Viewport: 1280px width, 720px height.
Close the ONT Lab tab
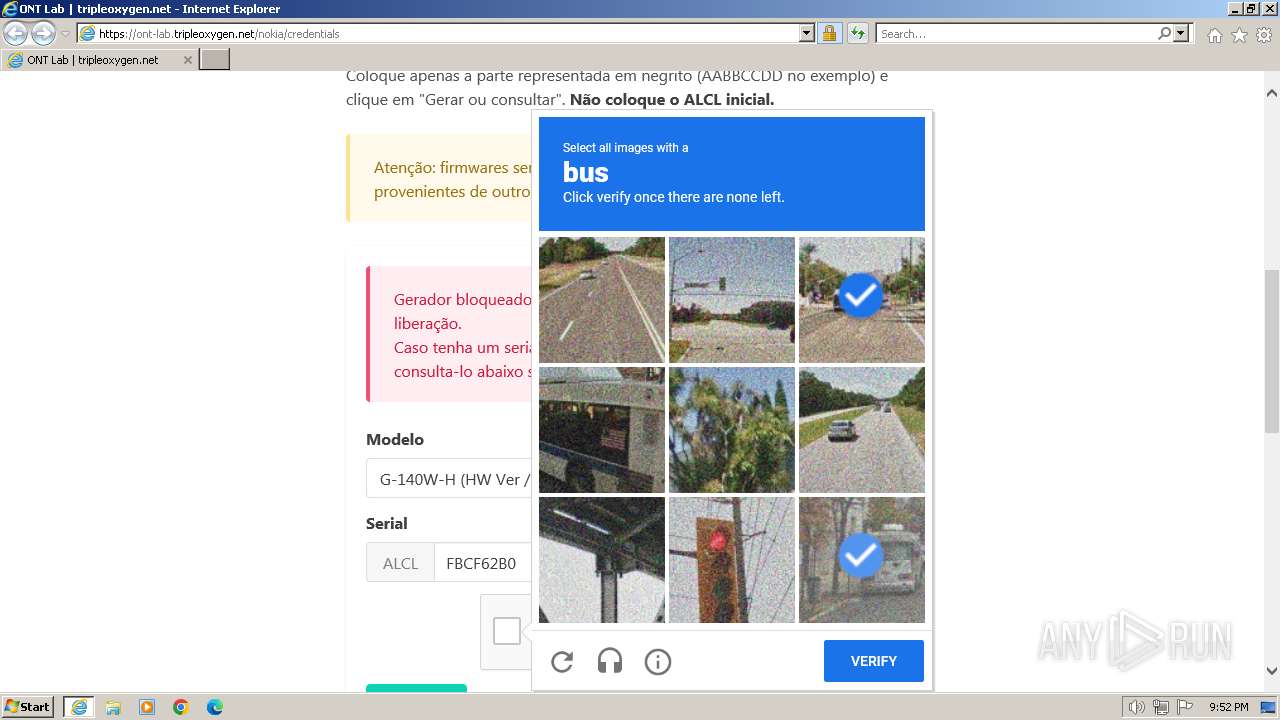click(x=187, y=60)
